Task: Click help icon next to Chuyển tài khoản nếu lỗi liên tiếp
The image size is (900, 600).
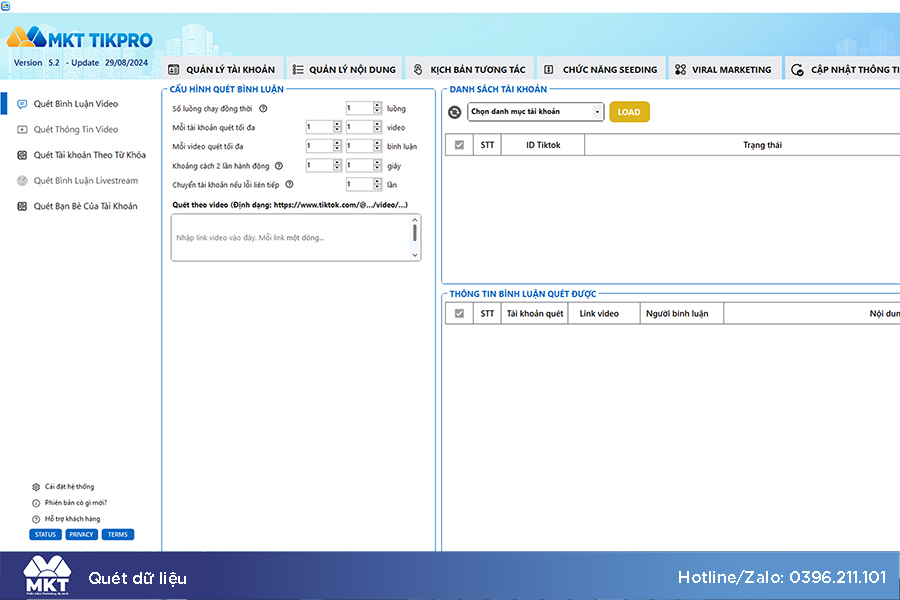Action: [289, 184]
